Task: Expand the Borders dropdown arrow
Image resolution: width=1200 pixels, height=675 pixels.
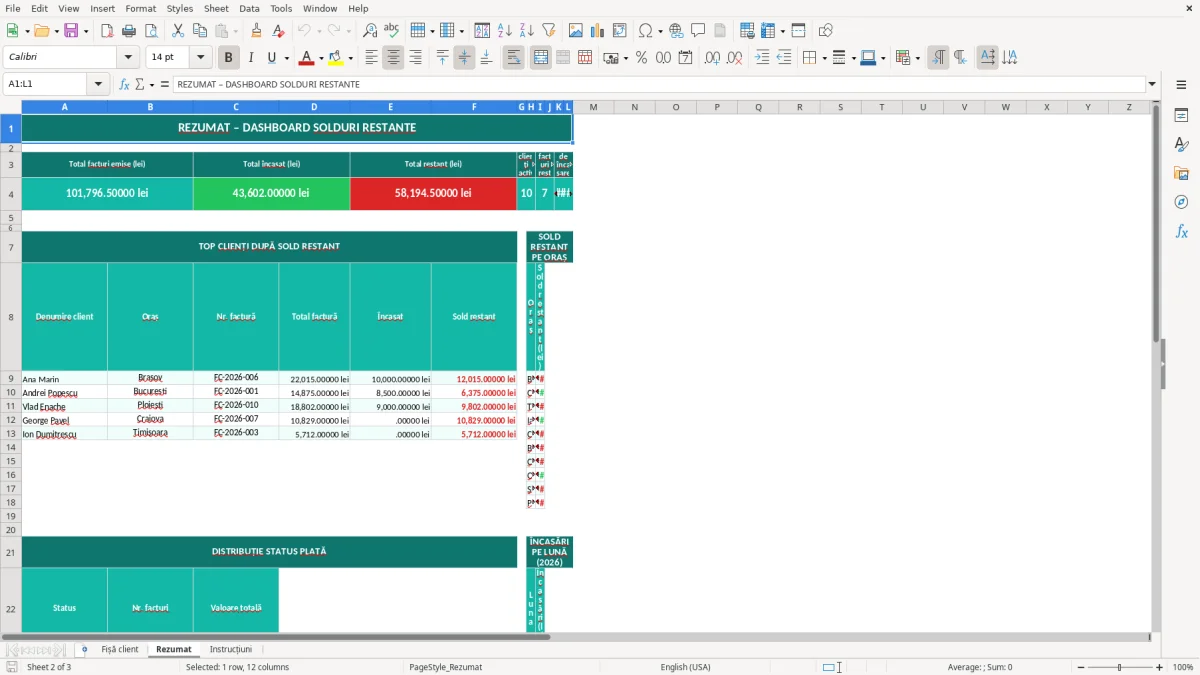Action: (824, 58)
